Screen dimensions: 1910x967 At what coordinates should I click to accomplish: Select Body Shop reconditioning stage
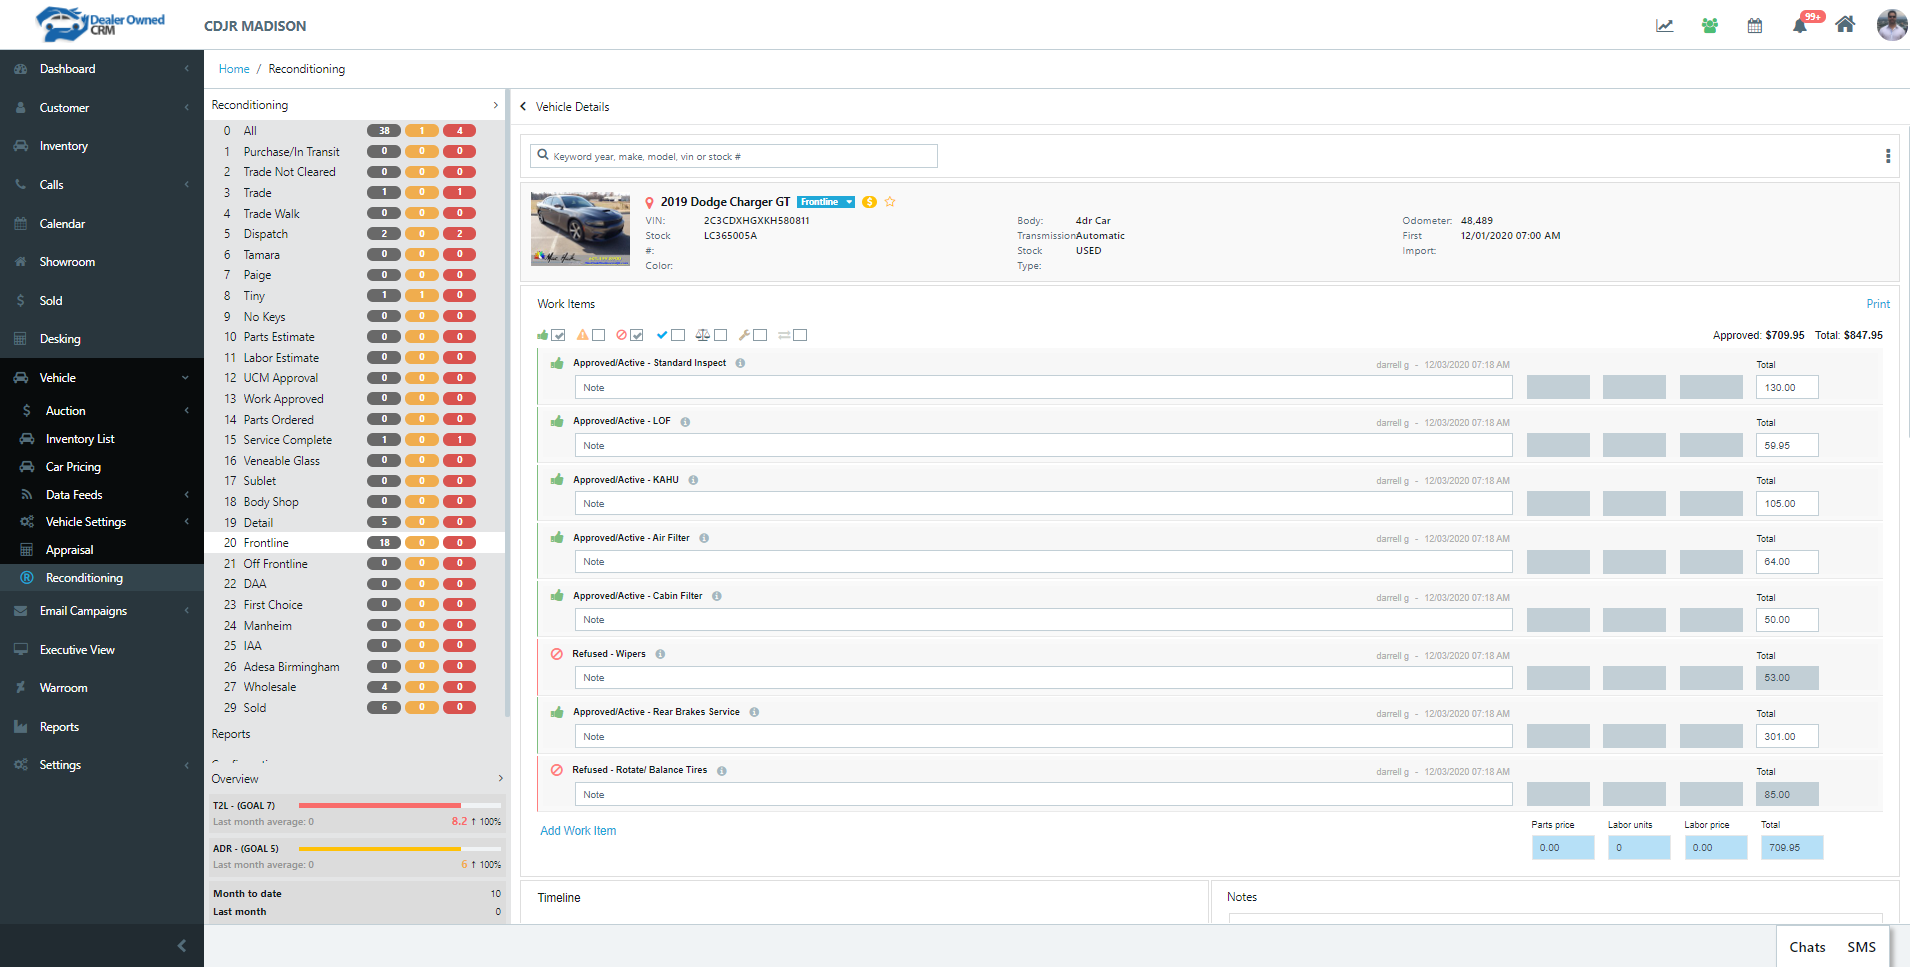[x=271, y=502]
